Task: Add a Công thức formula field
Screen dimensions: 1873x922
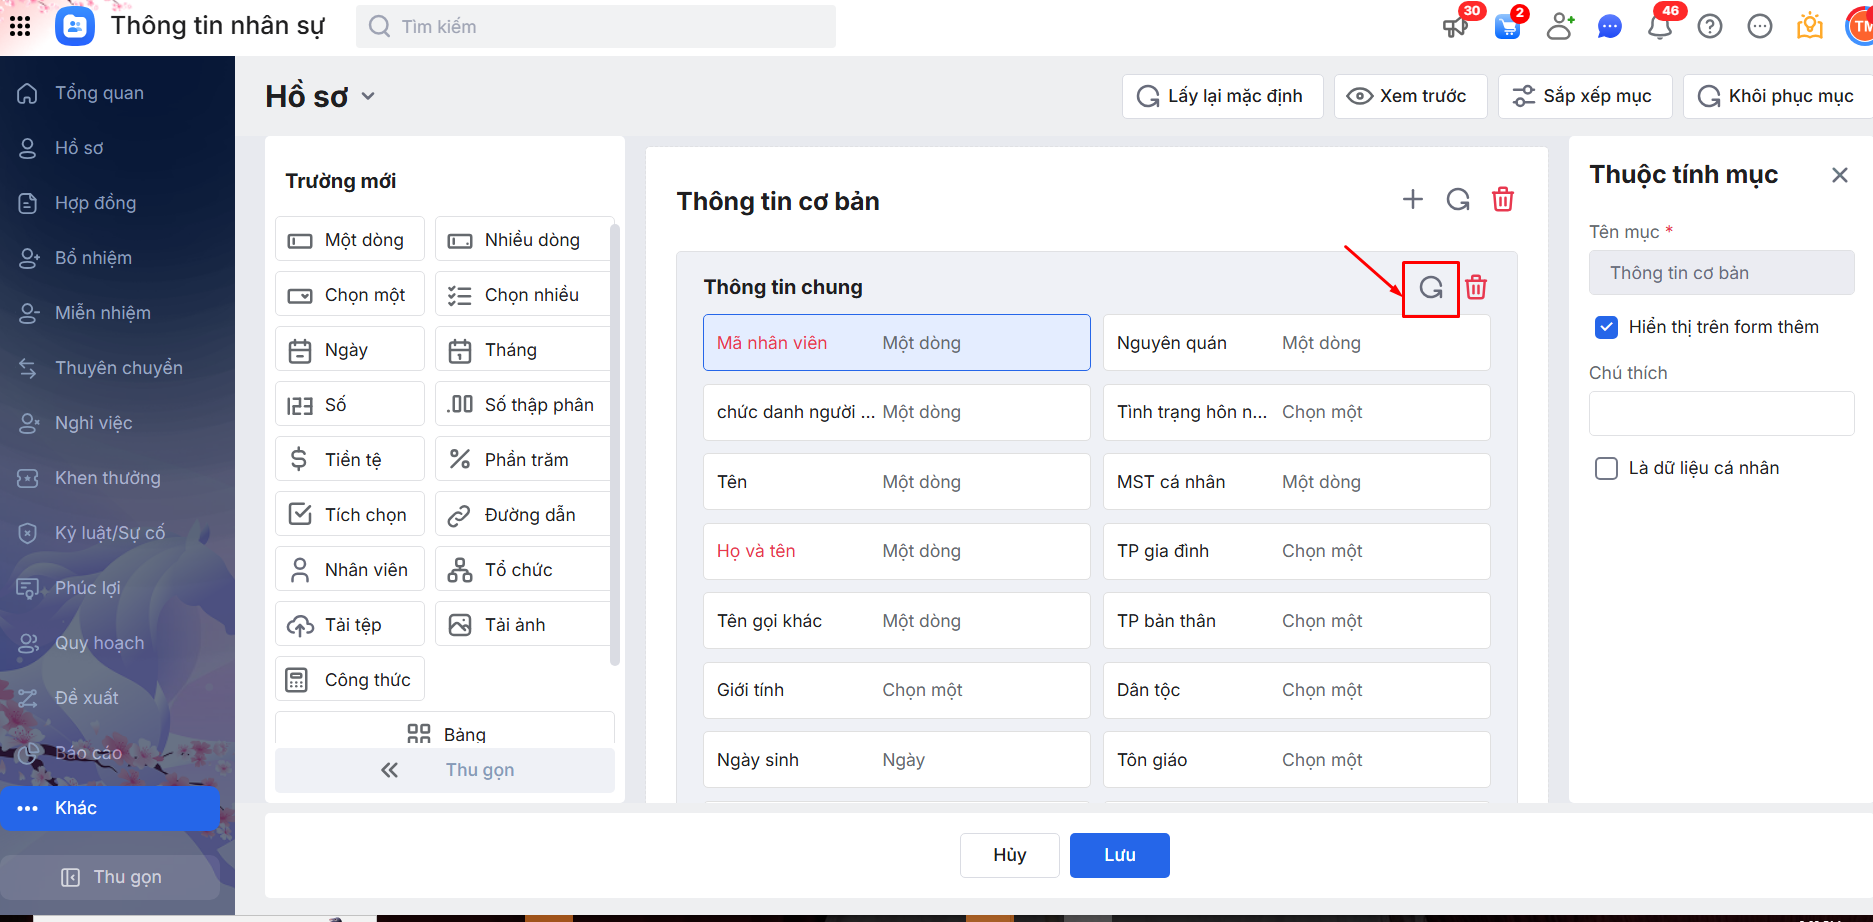Action: coord(350,680)
